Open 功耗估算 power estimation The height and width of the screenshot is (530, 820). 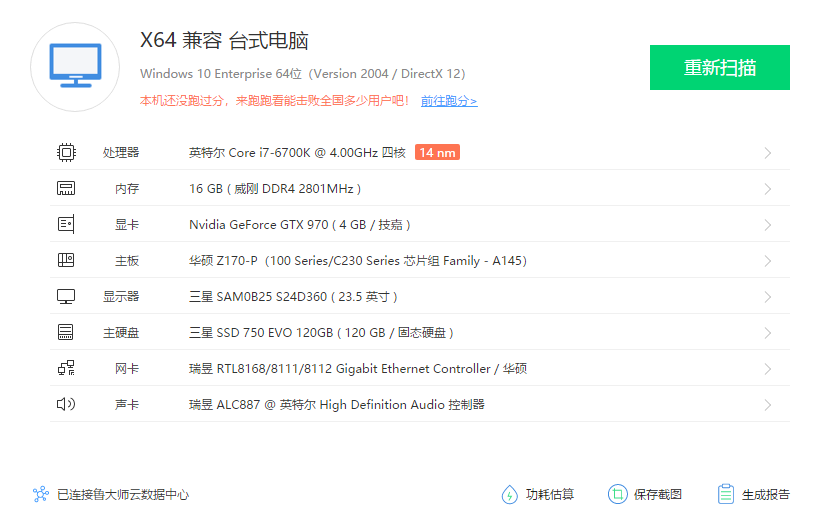(538, 494)
